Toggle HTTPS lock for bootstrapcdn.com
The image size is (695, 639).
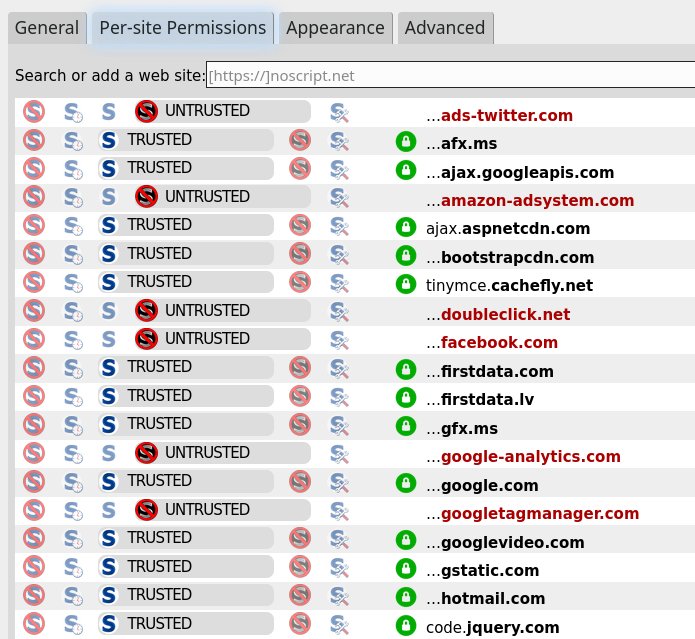tap(406, 256)
